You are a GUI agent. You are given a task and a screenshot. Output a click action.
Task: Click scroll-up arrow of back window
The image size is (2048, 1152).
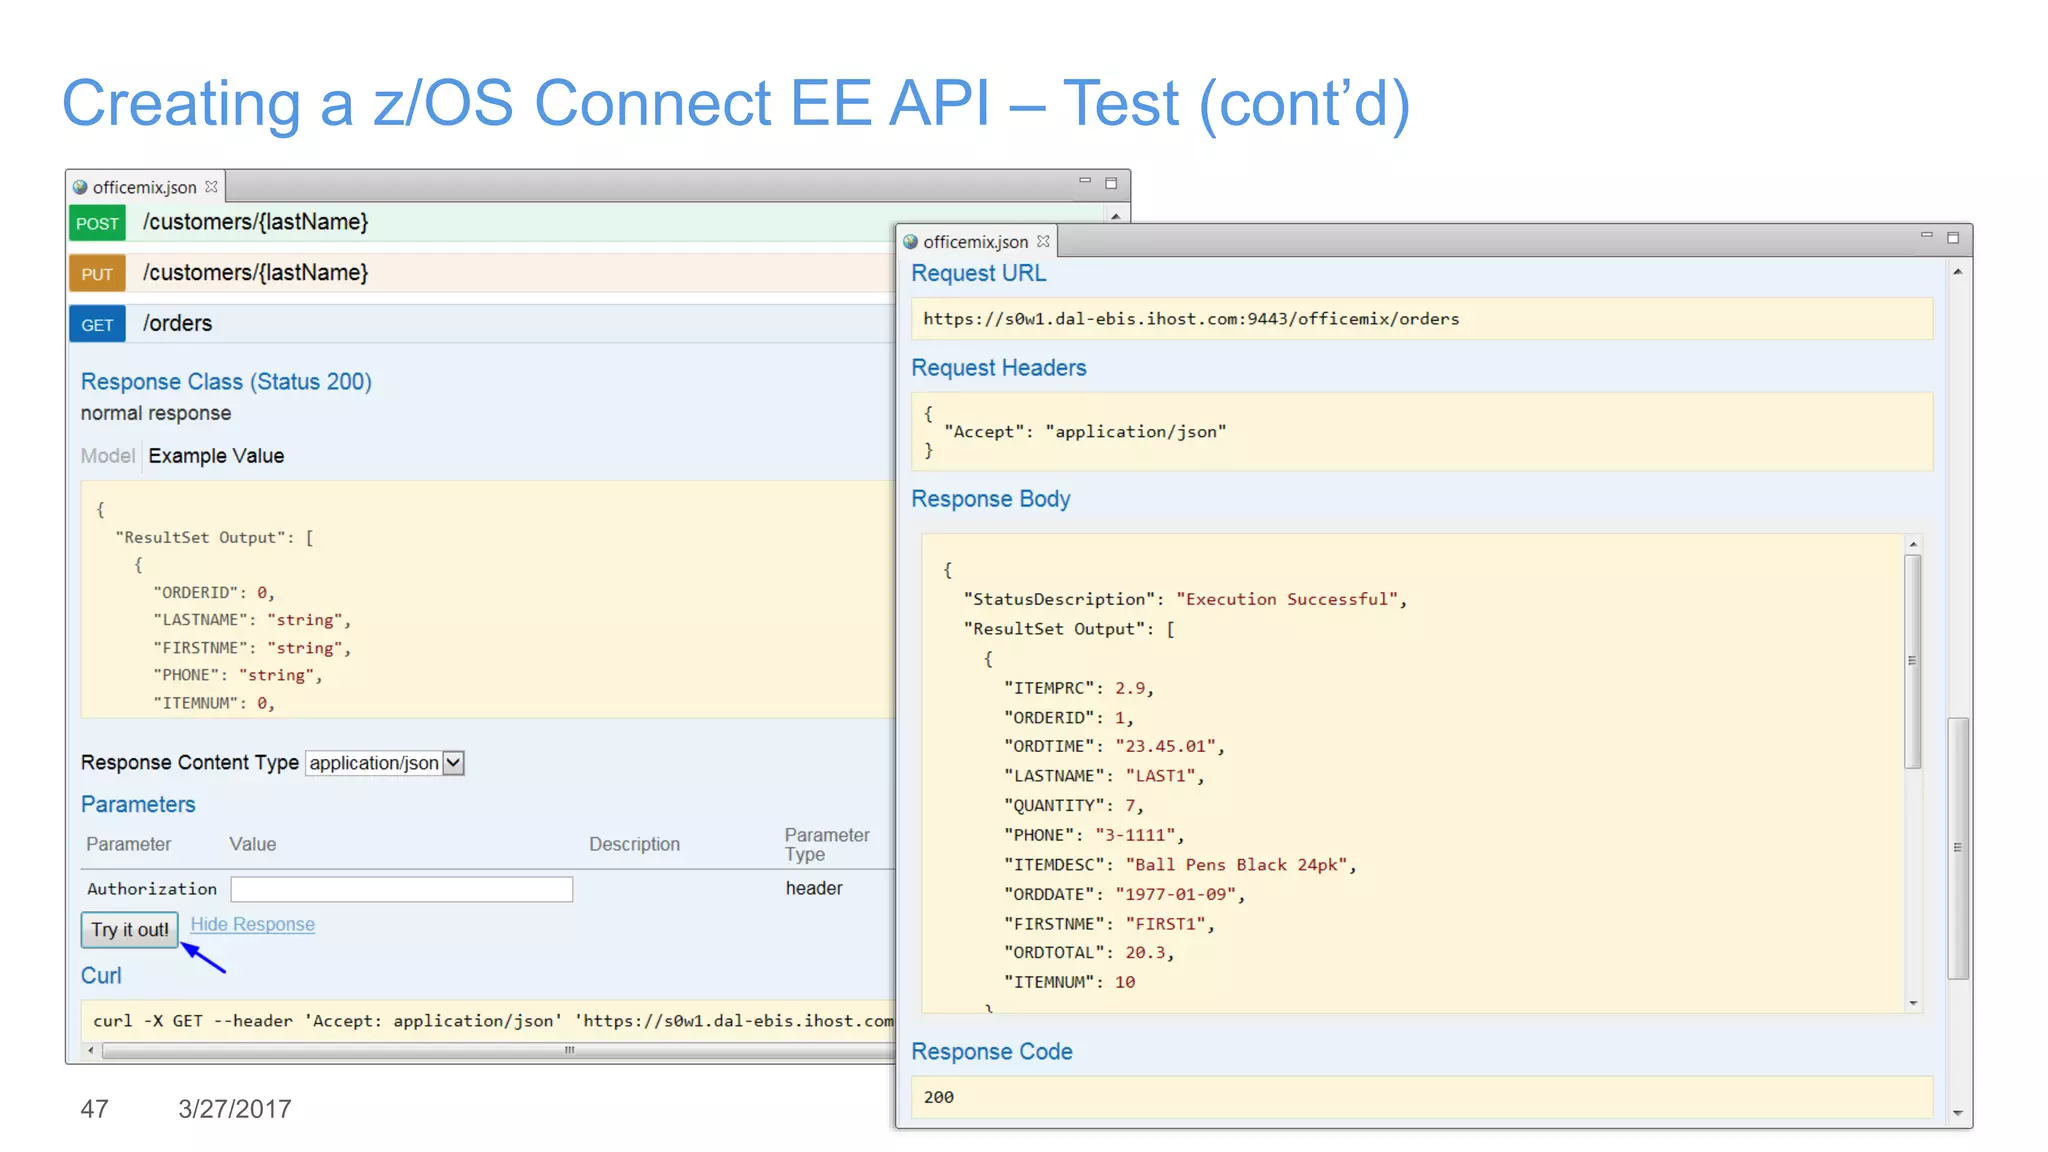1116,215
